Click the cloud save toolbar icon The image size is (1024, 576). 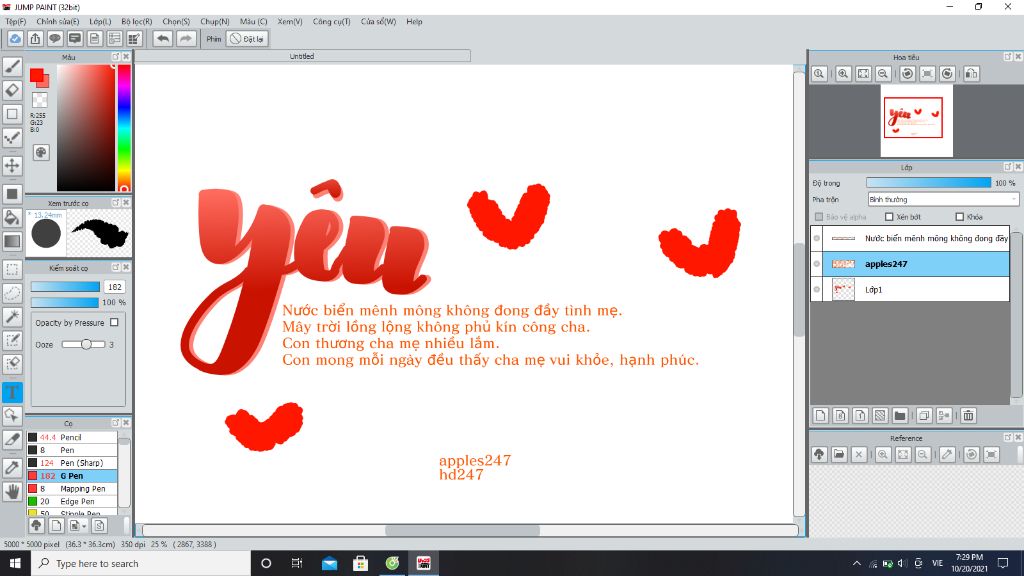click(15, 39)
